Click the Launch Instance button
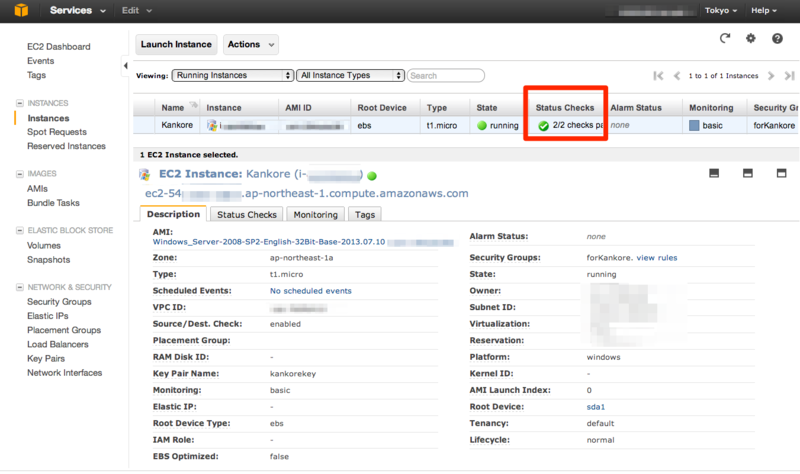The width and height of the screenshot is (800, 474). (176, 44)
